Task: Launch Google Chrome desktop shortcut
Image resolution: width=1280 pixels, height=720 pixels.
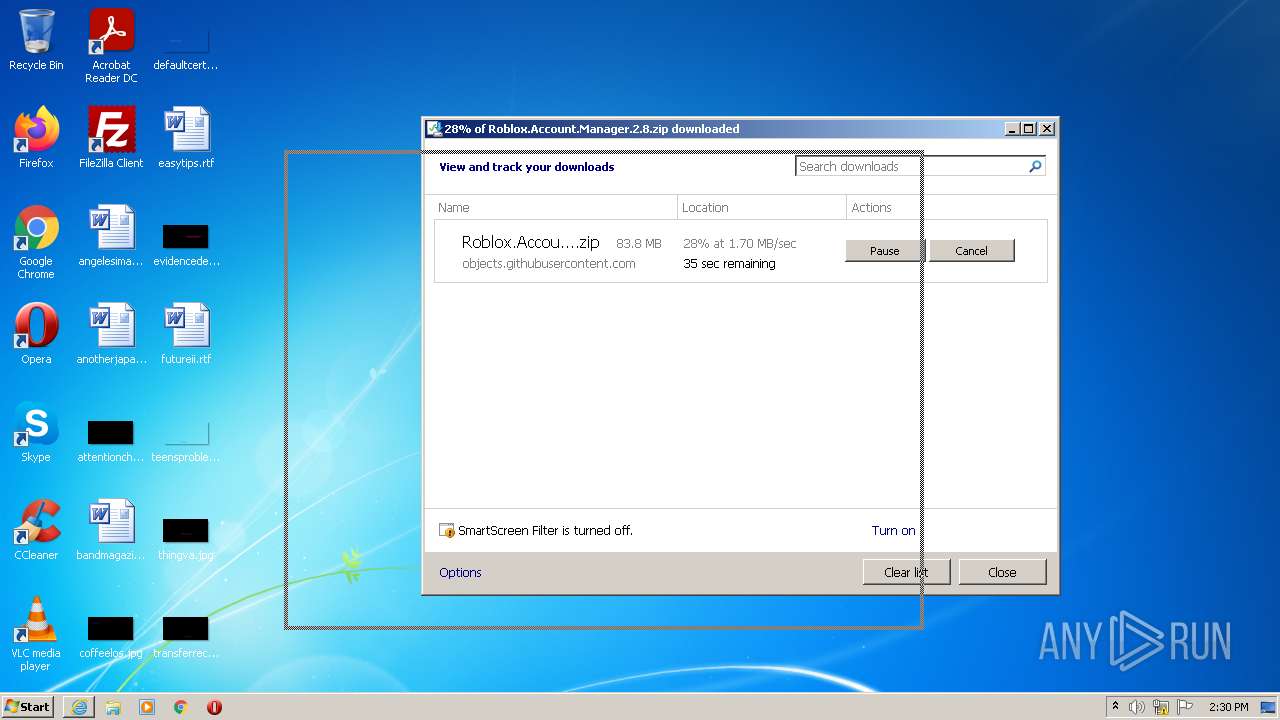Action: click(x=36, y=242)
